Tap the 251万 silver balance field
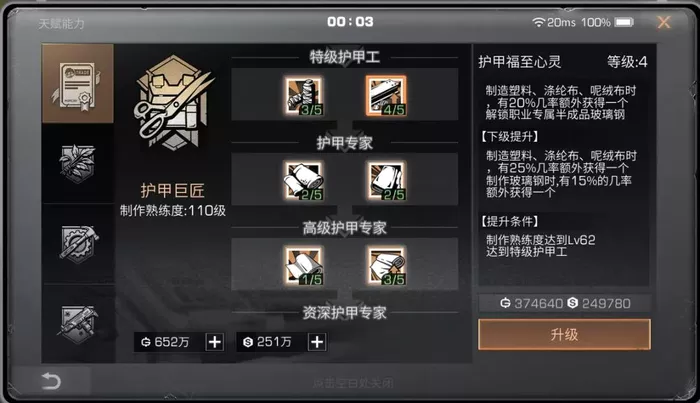The width and height of the screenshot is (700, 403). tap(272, 342)
